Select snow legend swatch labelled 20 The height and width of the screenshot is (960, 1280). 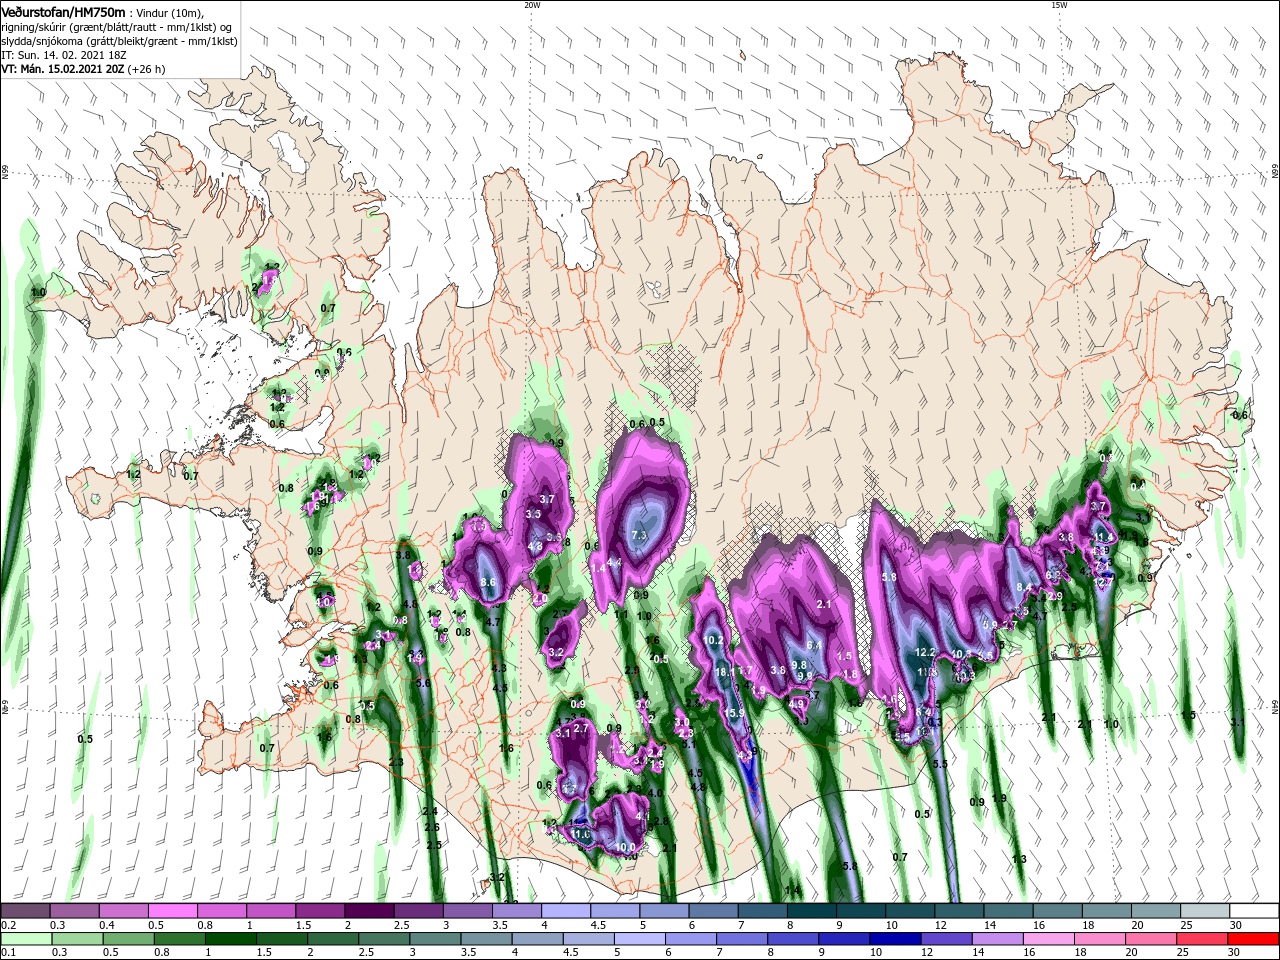[1154, 911]
